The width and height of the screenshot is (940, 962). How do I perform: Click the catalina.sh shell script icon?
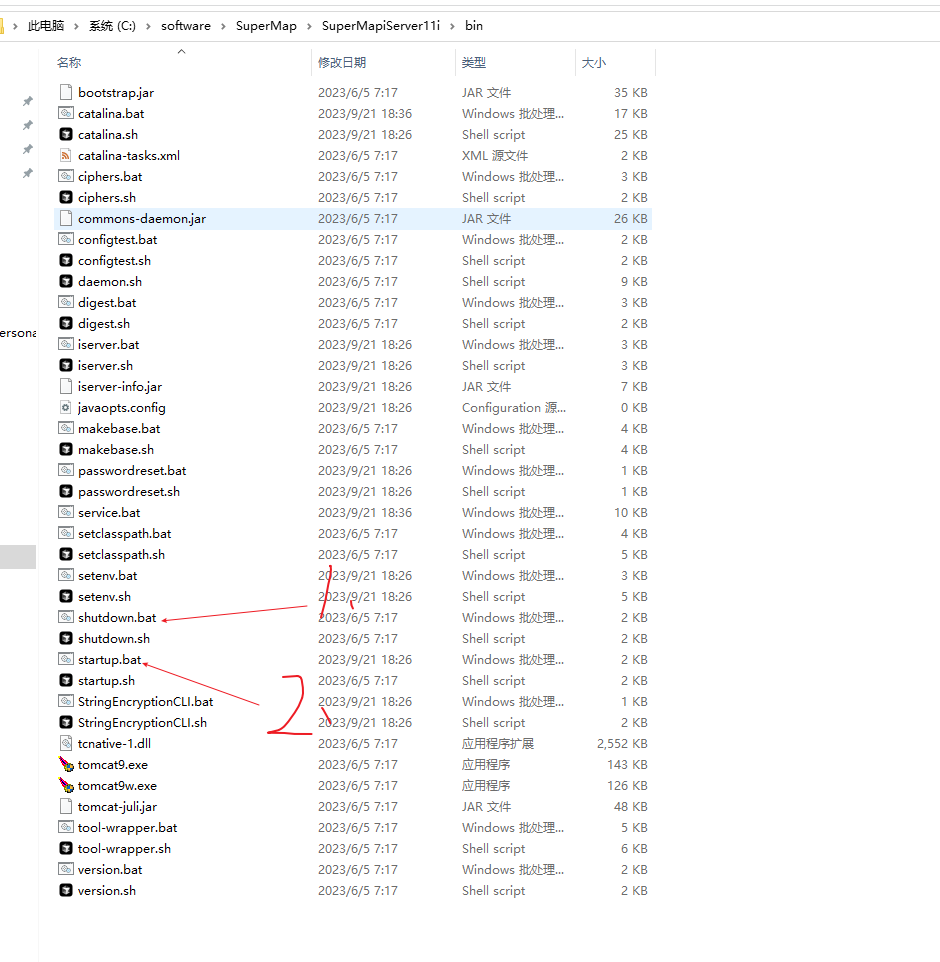[66, 134]
